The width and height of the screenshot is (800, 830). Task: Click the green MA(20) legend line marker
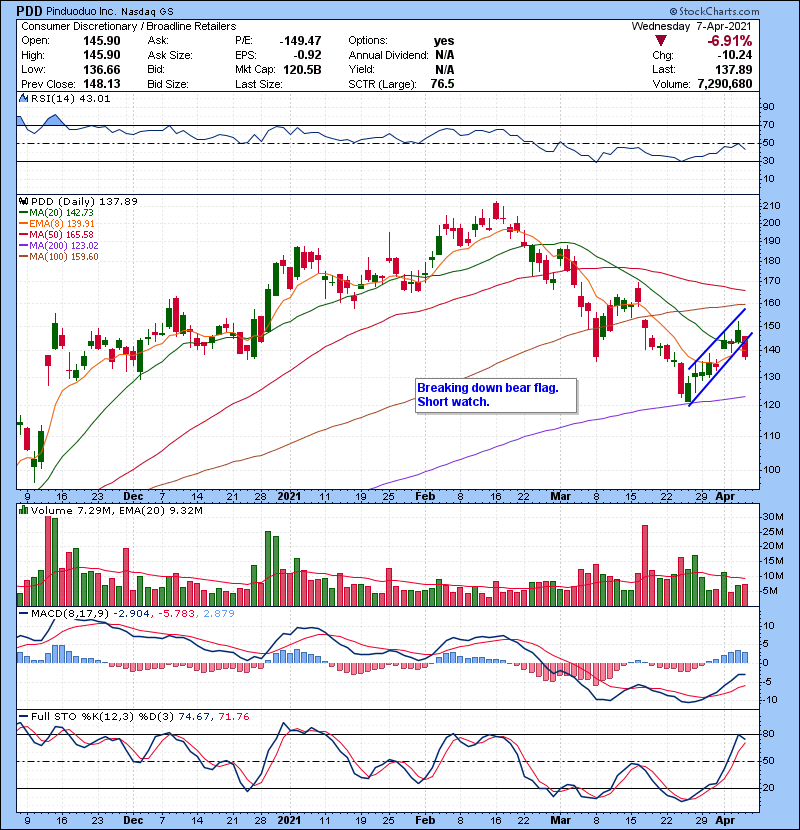pyautogui.click(x=25, y=213)
